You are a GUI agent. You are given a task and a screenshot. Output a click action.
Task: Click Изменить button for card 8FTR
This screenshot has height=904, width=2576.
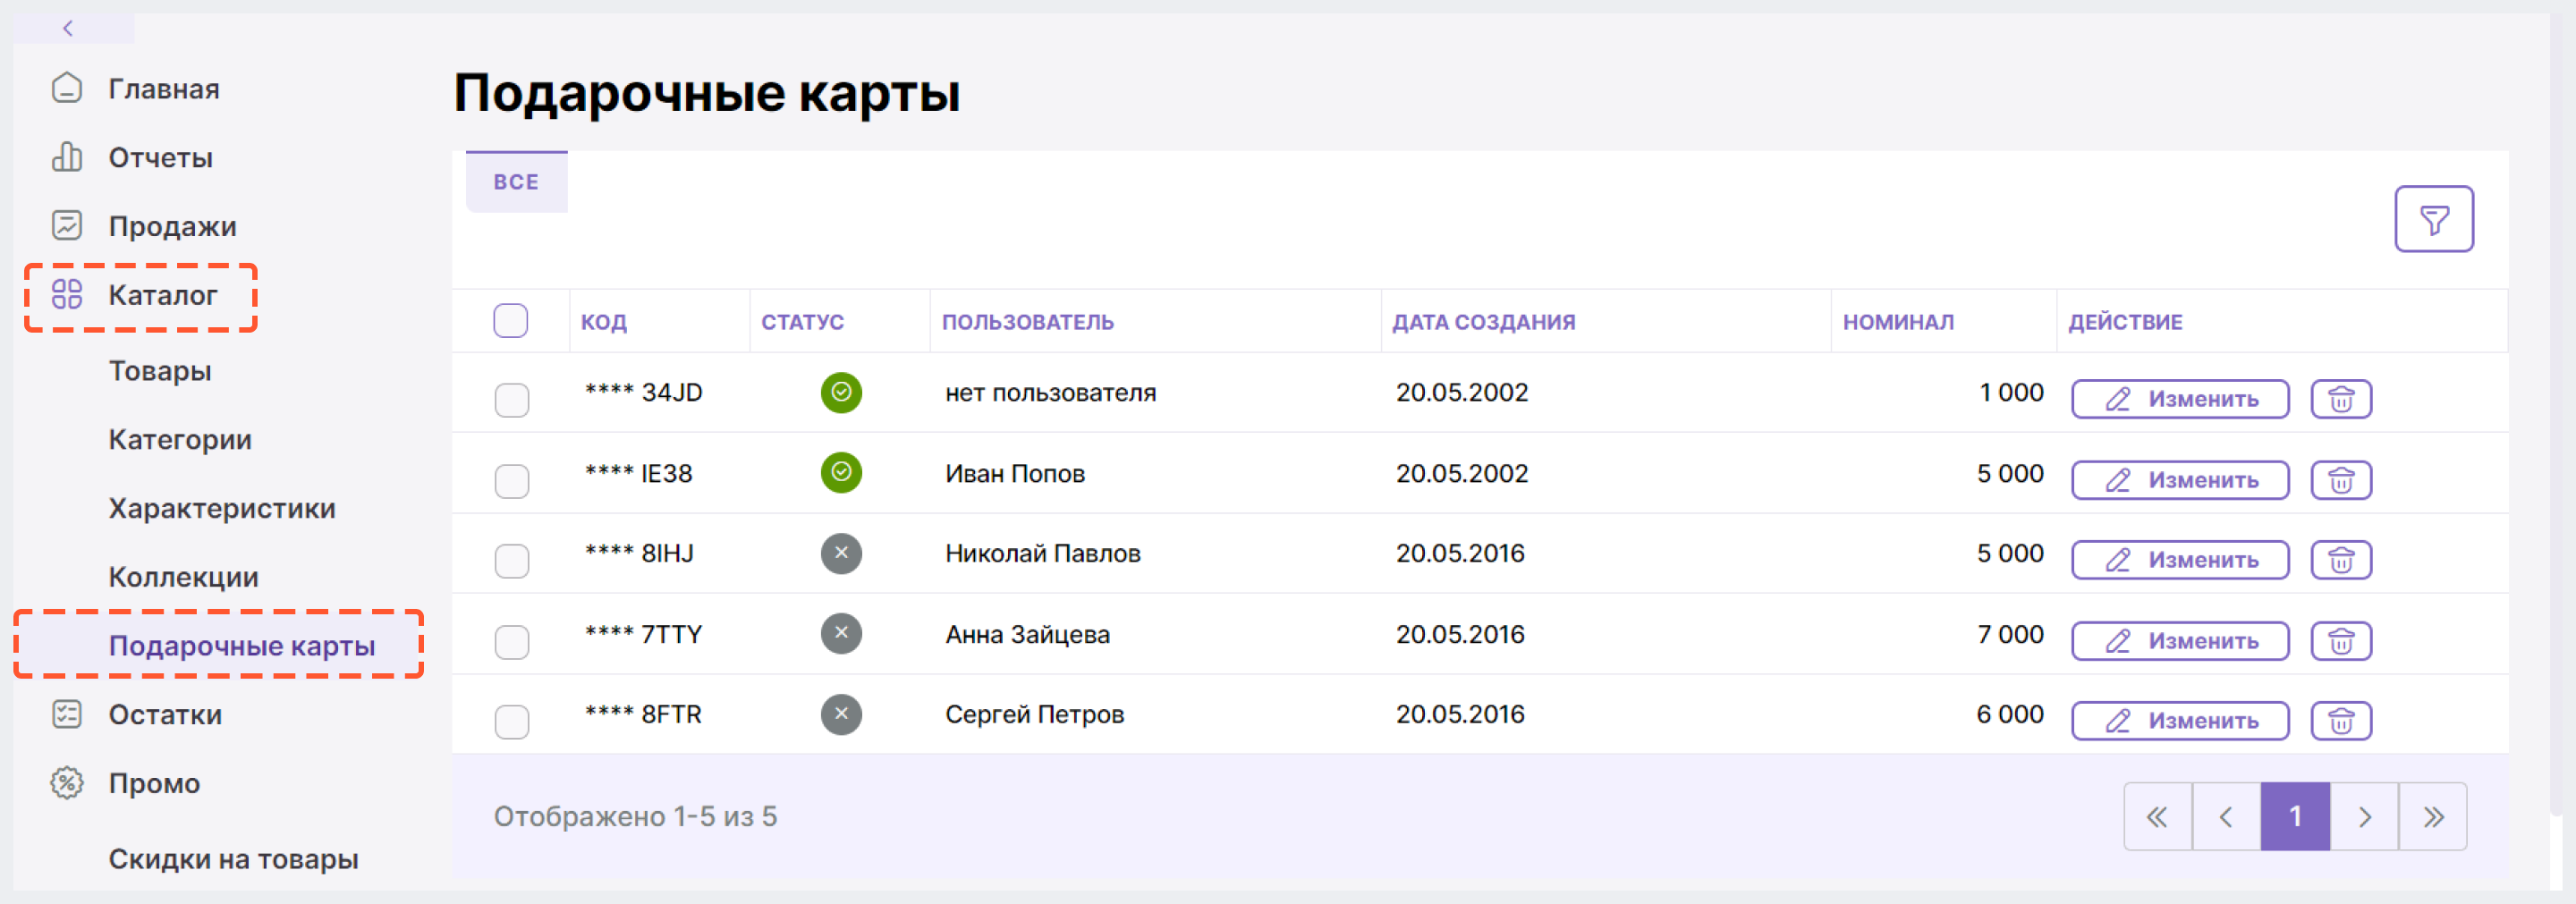2180,721
